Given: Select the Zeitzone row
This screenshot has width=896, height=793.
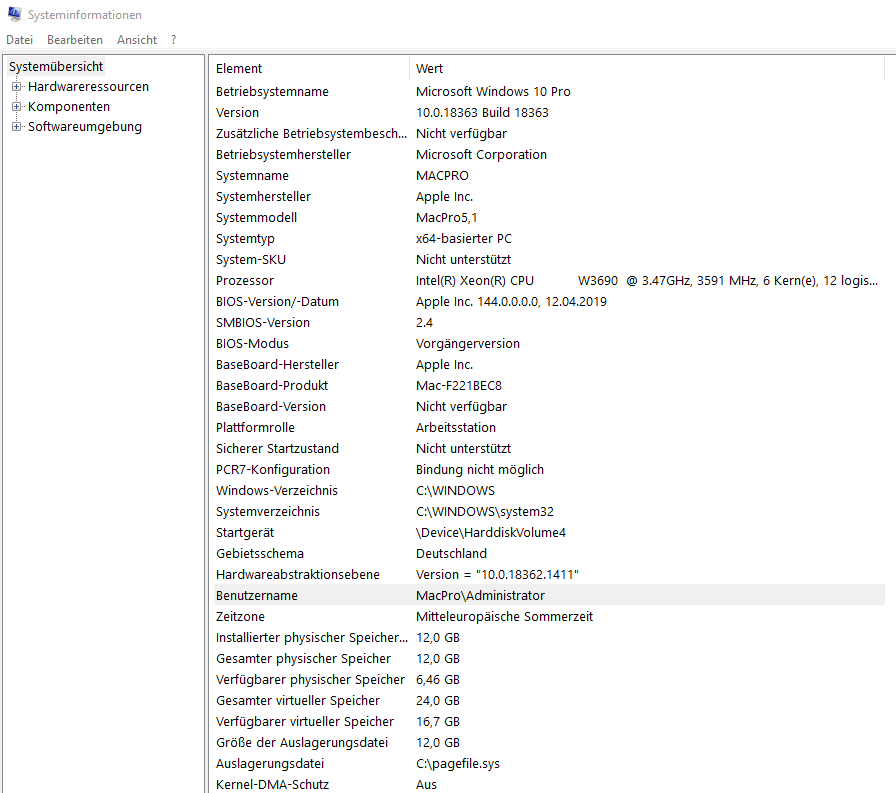Looking at the screenshot, I should click(x=549, y=617).
